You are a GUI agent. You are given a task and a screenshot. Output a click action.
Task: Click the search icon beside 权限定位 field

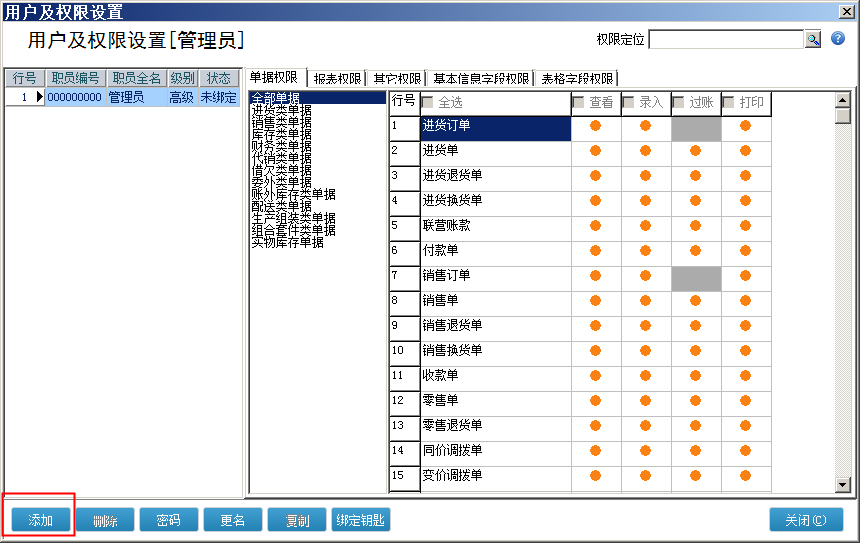point(812,39)
